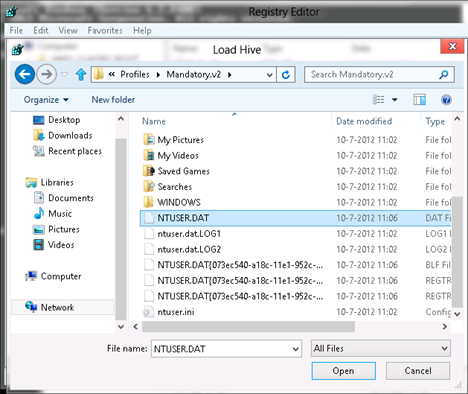The height and width of the screenshot is (394, 468).
Task: Expand the arrow after Mandatory.v2 breadcrumb
Action: pos(229,75)
